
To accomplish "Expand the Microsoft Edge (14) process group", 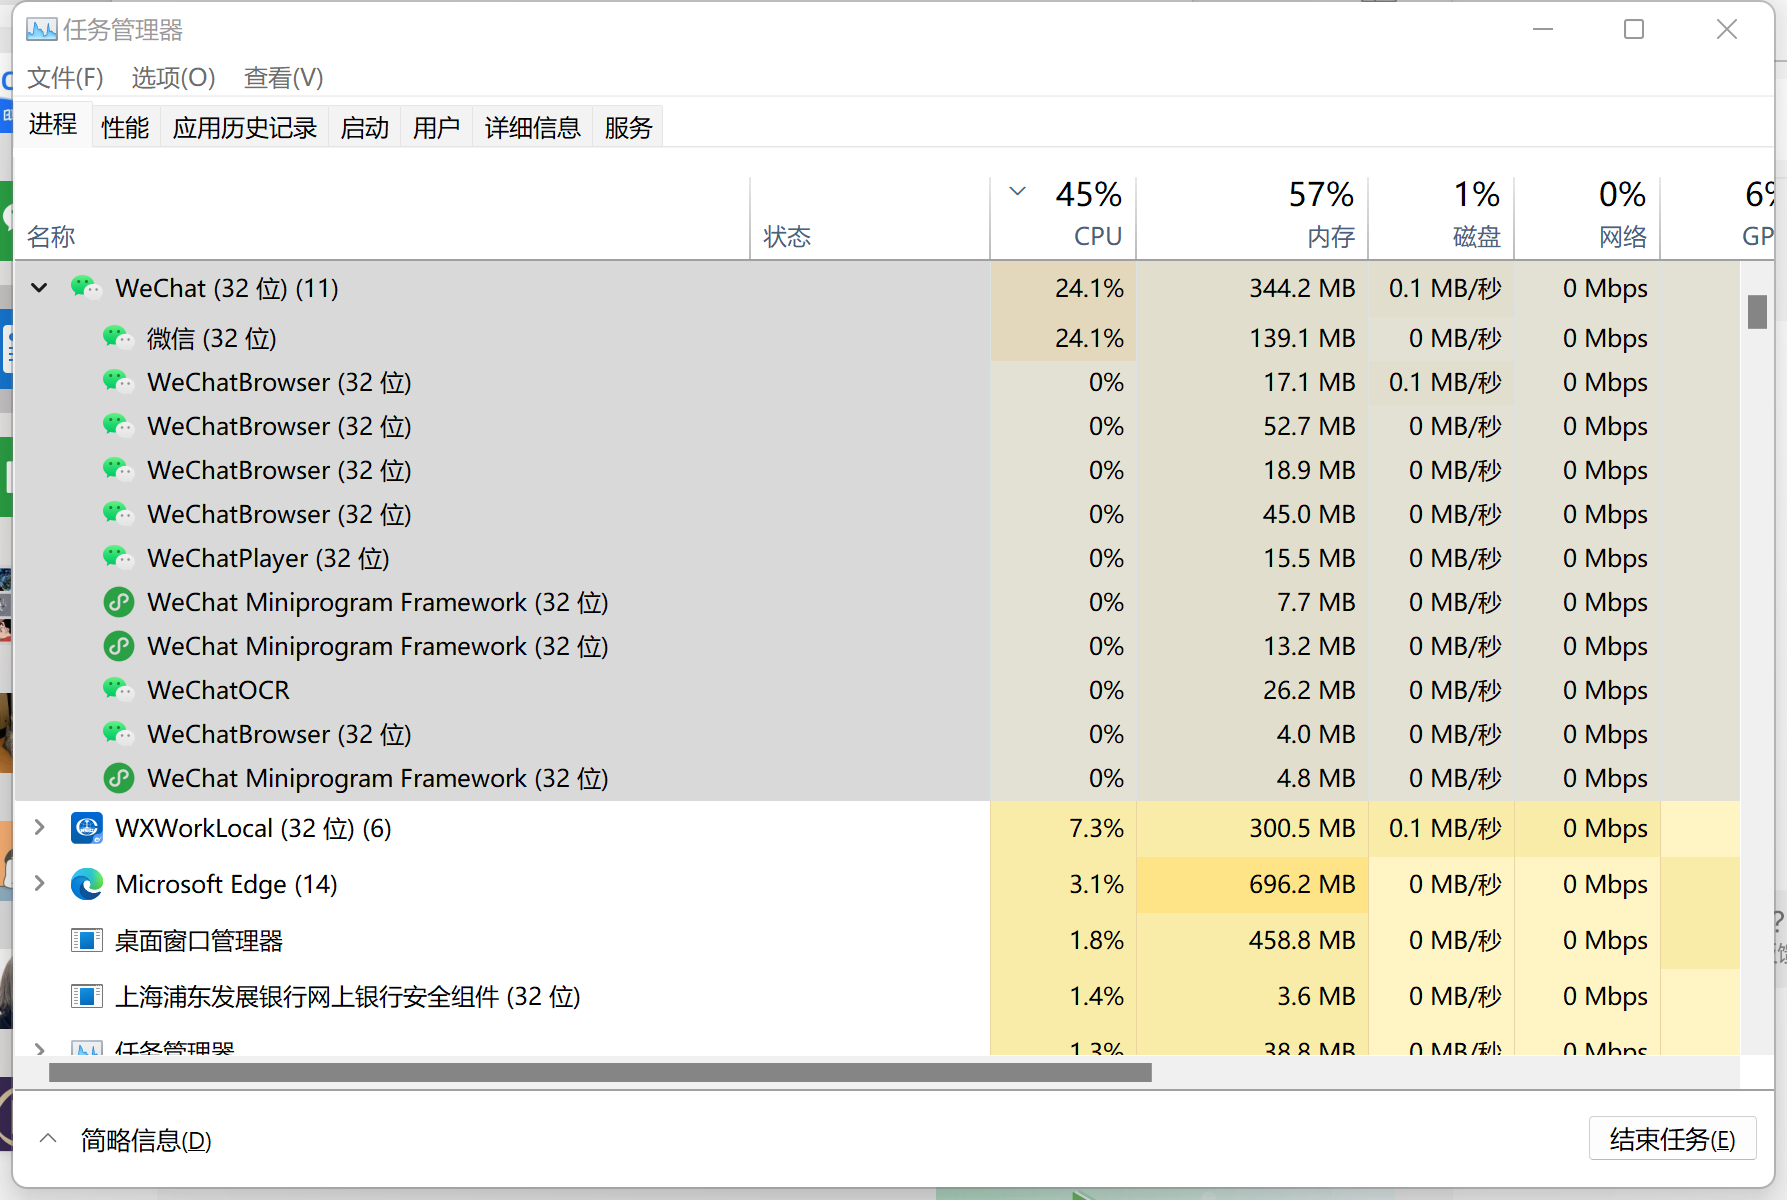I will tap(39, 884).
